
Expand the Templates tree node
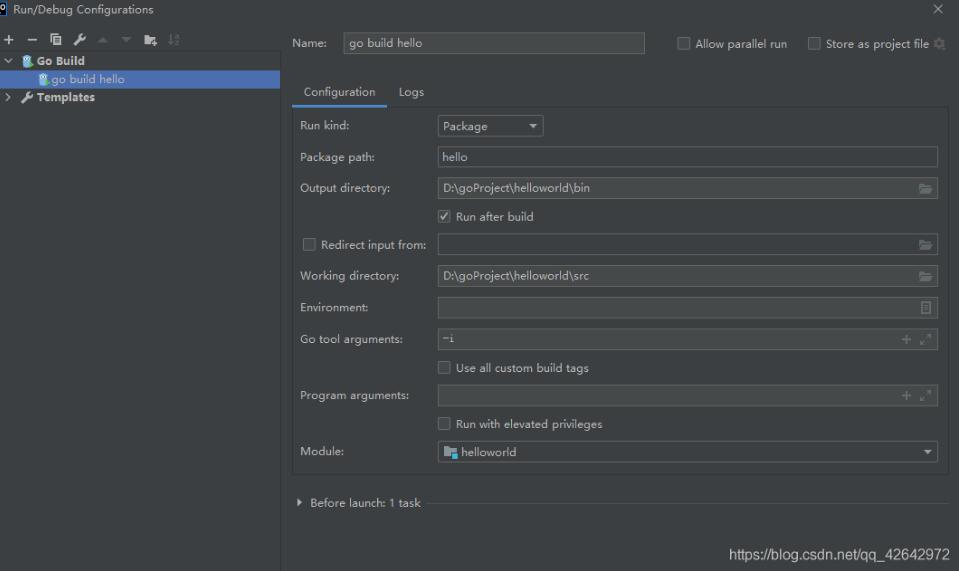[9, 97]
